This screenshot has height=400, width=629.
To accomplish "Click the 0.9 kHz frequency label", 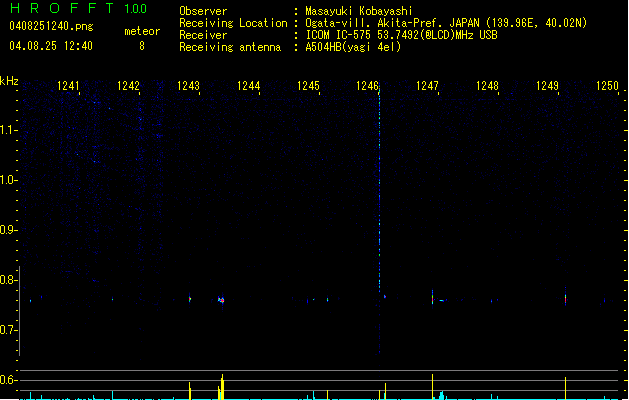I will click(x=8, y=230).
